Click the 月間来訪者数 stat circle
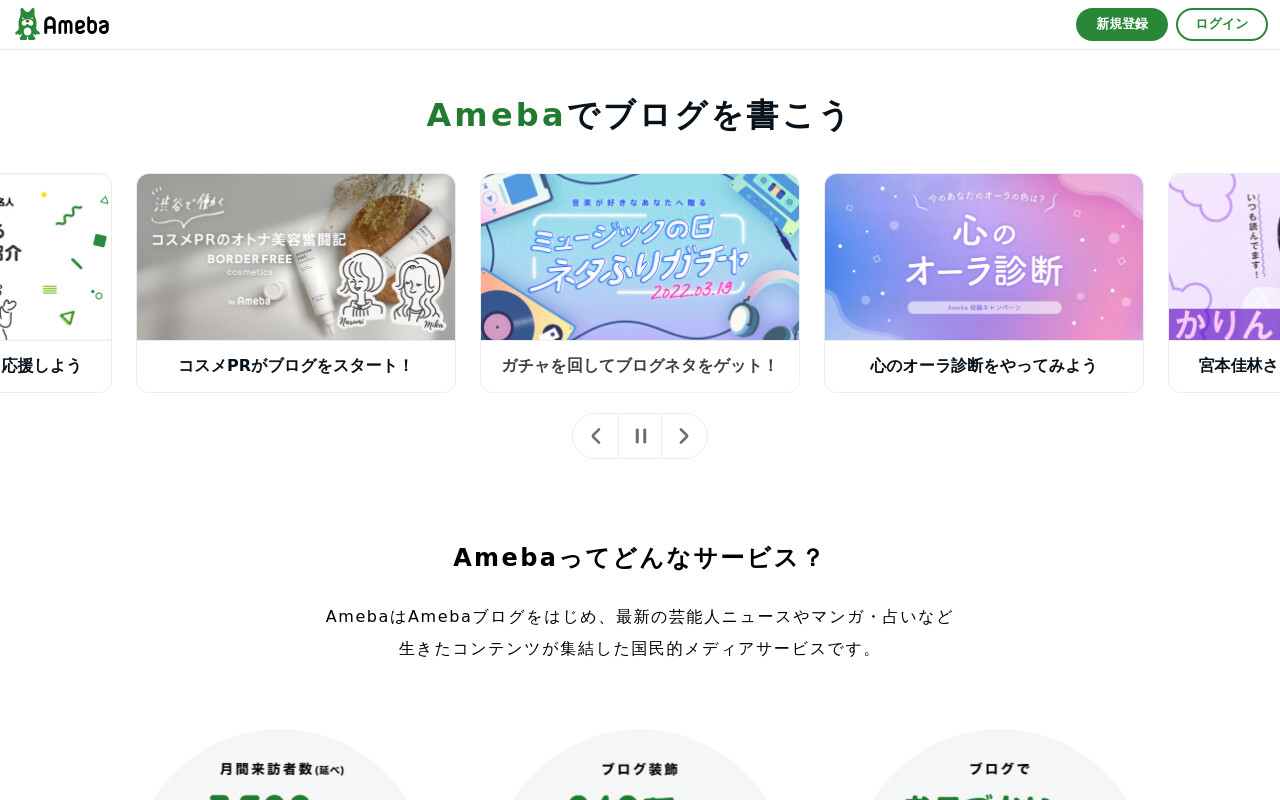 (281, 765)
